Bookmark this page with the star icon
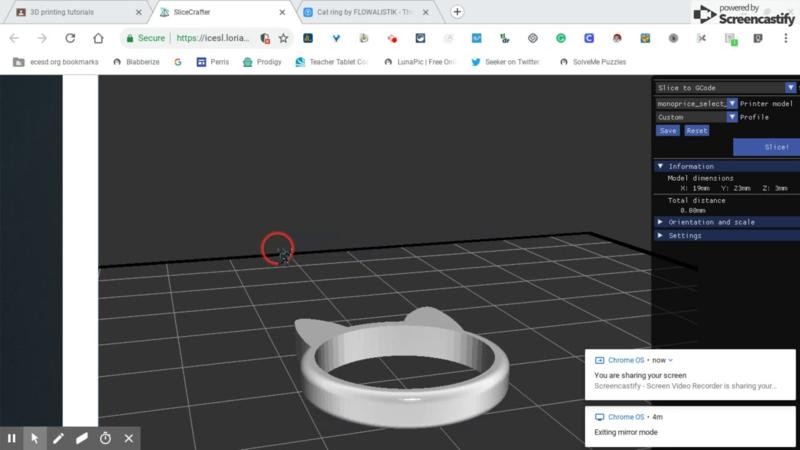800x450 pixels. [x=284, y=38]
